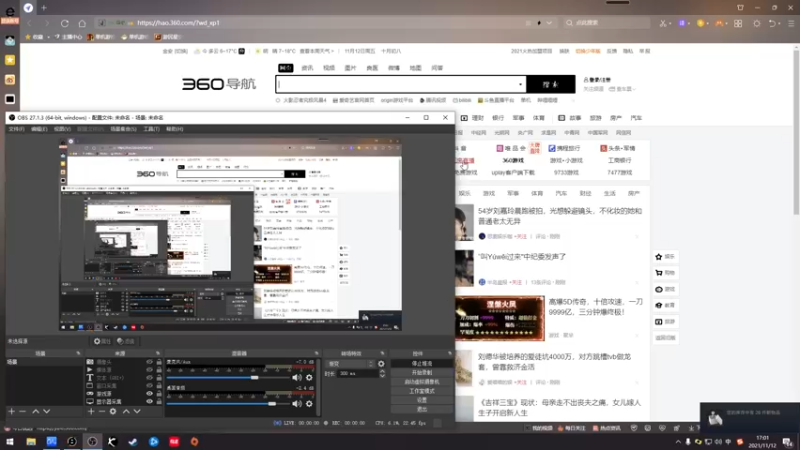This screenshot has width=800, height=450.
Task: Open the OBS 场景集合(S) menu
Action: (123, 129)
